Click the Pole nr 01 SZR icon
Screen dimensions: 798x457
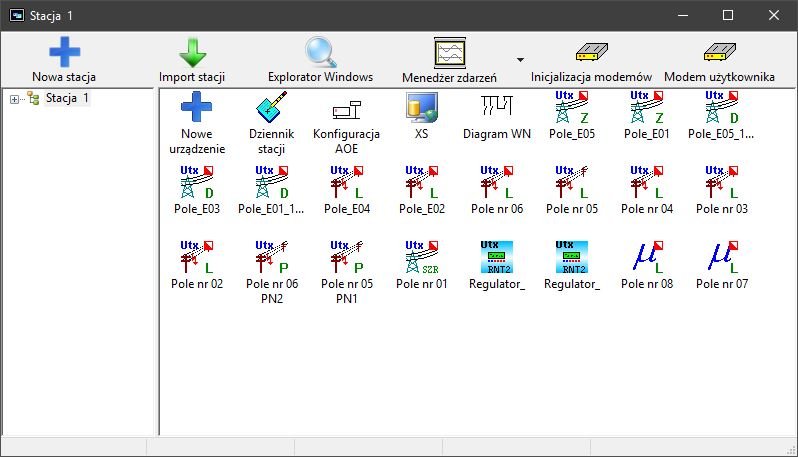click(421, 258)
